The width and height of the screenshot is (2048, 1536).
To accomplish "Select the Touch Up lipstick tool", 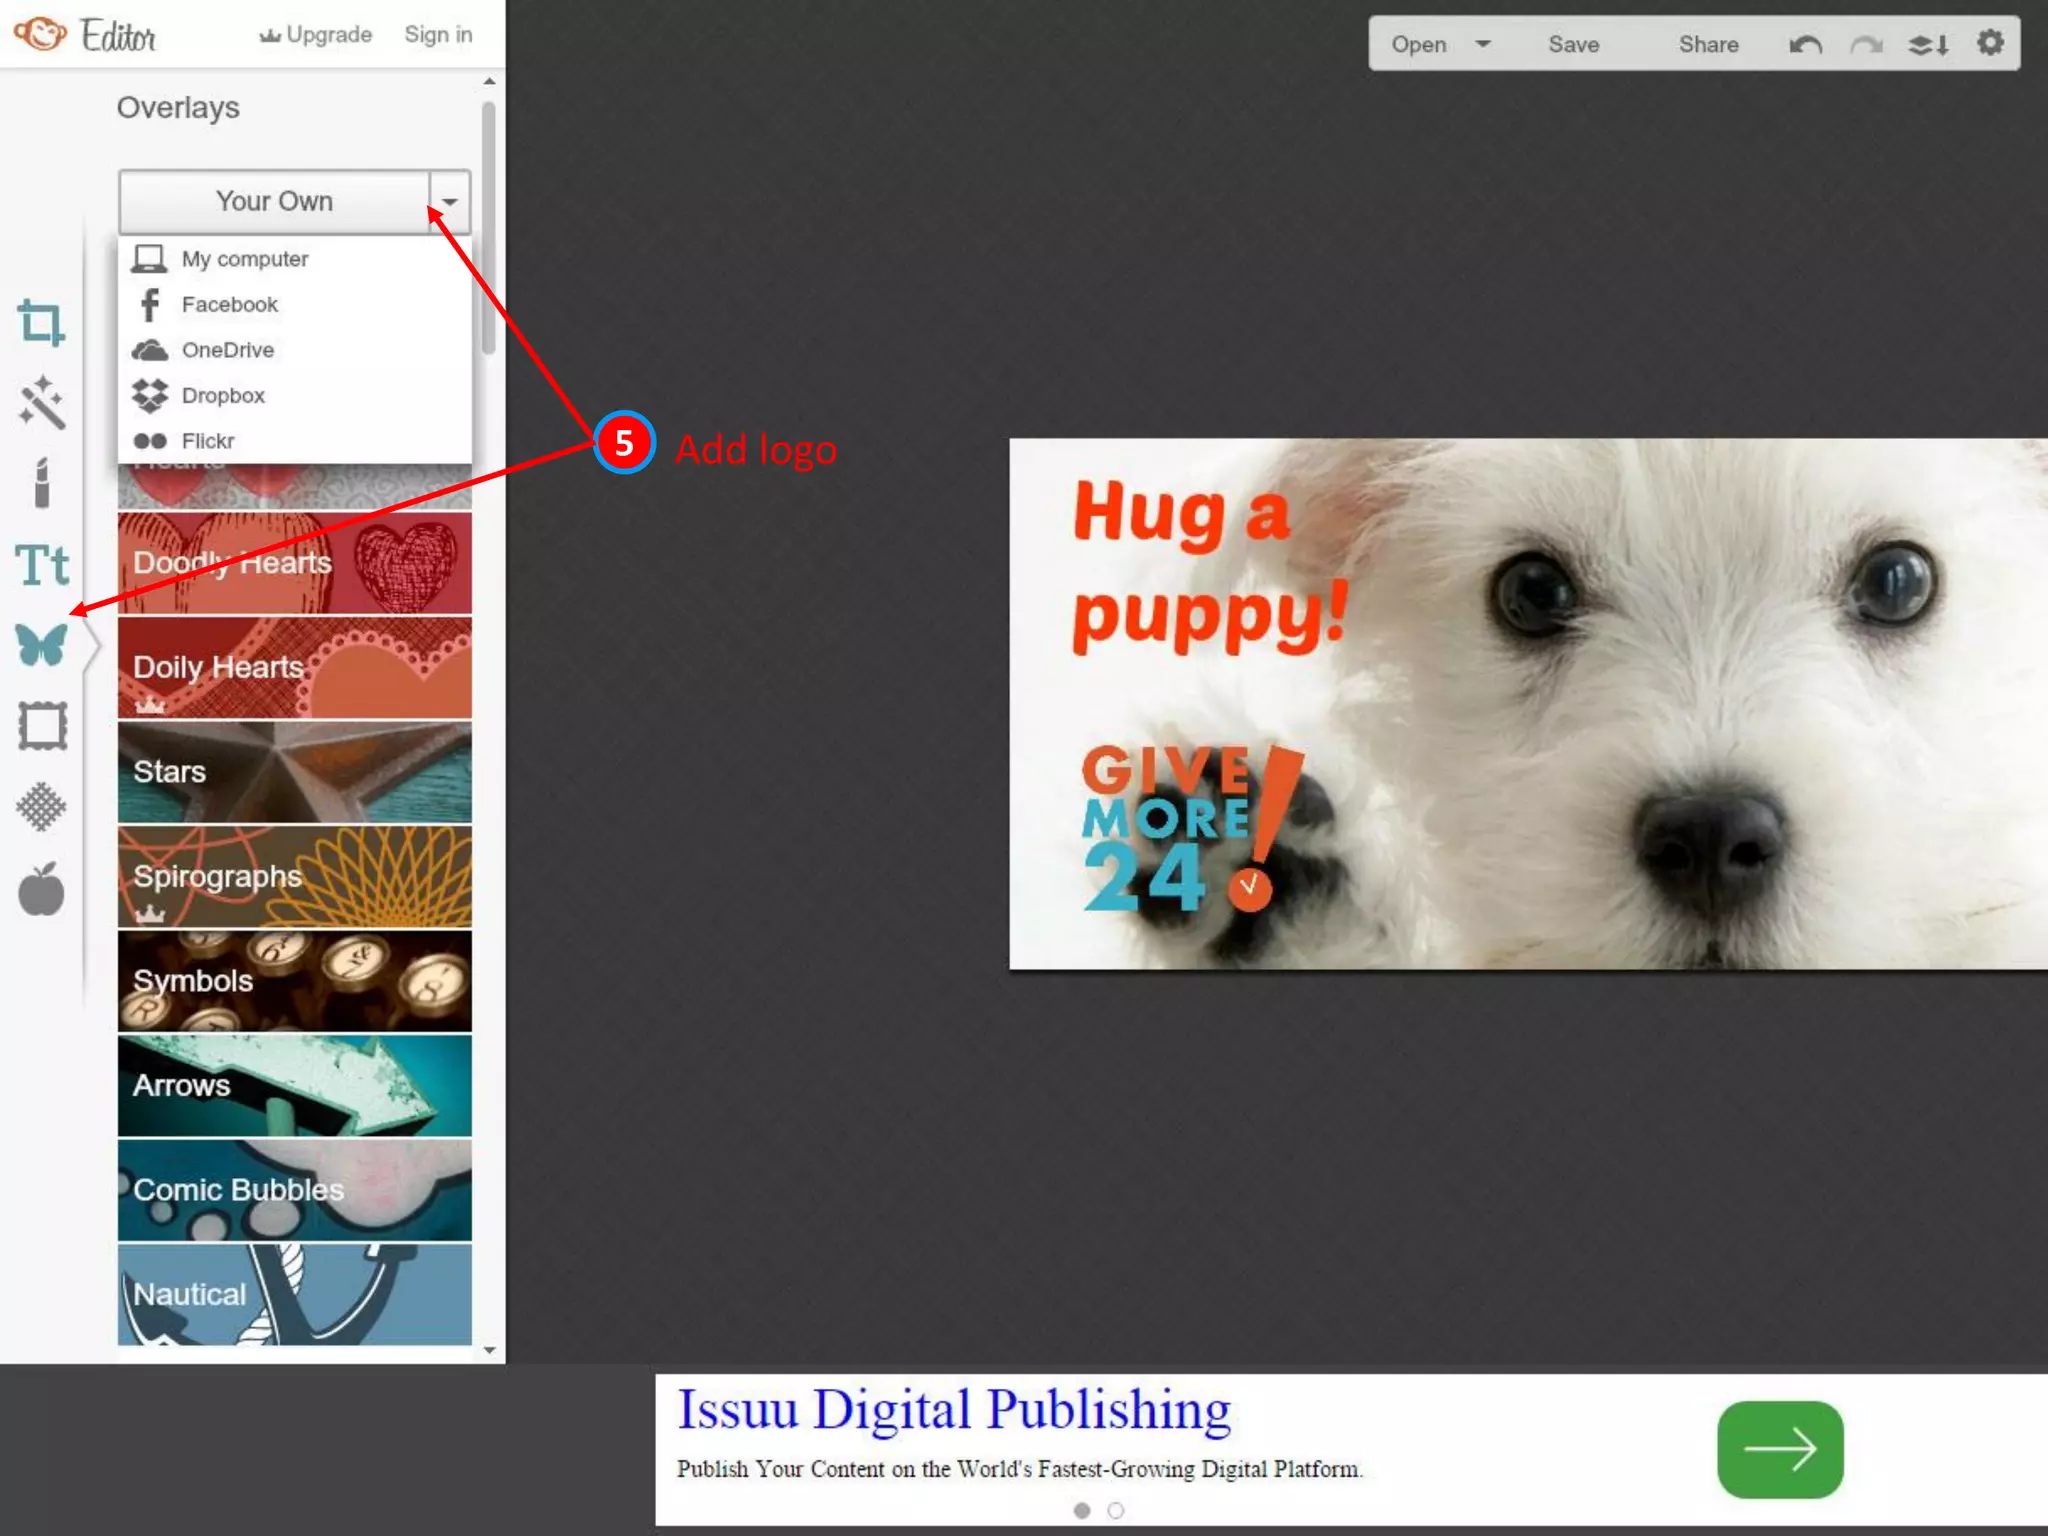I will coord(41,484).
